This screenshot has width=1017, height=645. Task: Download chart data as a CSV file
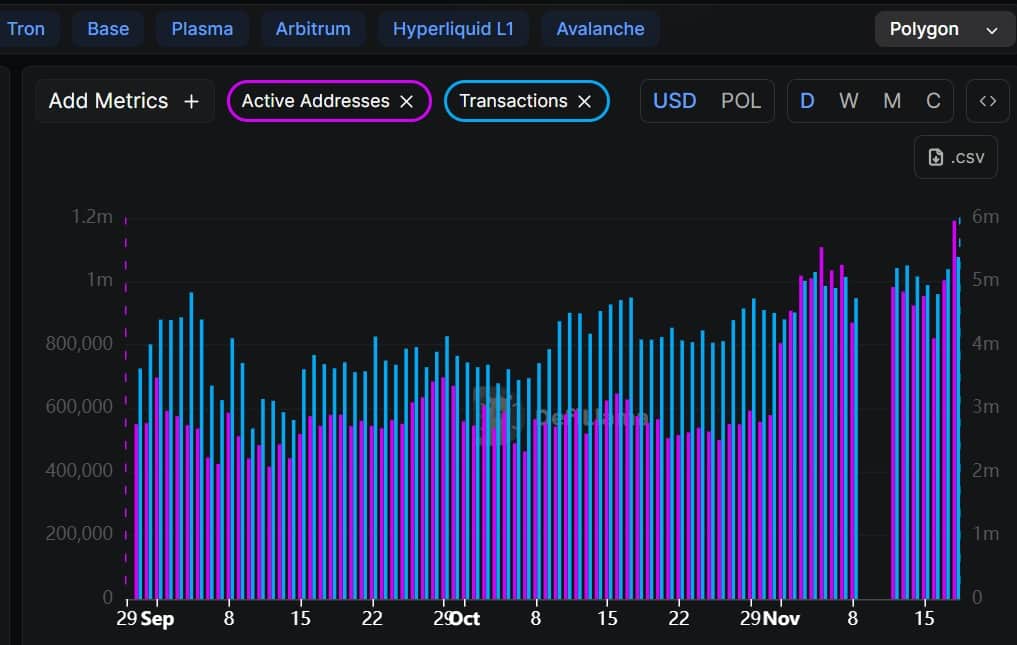955,157
